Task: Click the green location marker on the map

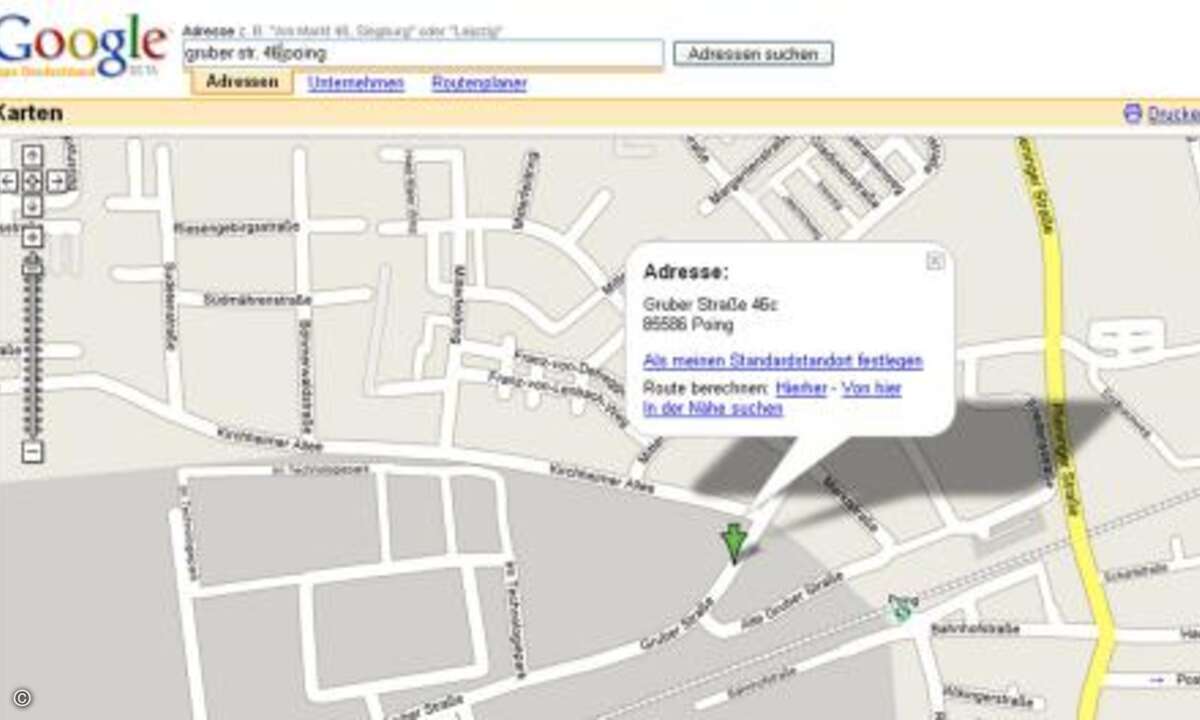Action: point(734,543)
